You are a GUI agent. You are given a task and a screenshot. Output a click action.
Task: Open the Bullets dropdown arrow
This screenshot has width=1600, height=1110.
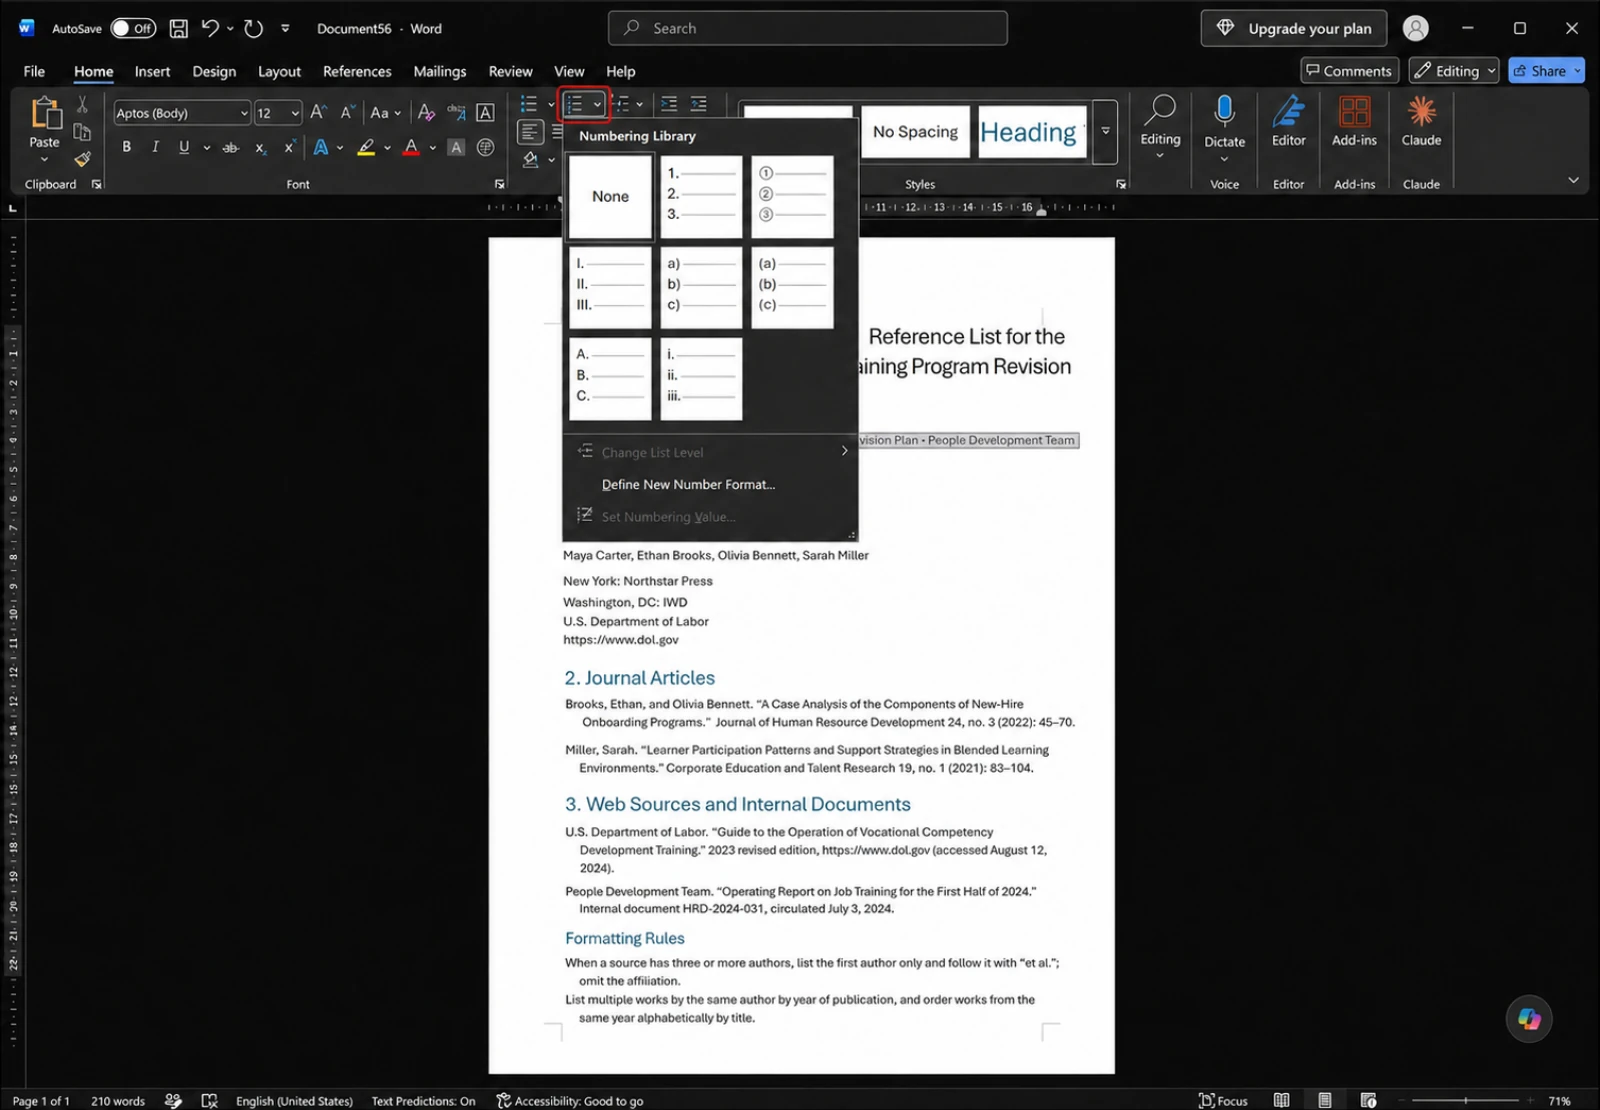coord(550,104)
